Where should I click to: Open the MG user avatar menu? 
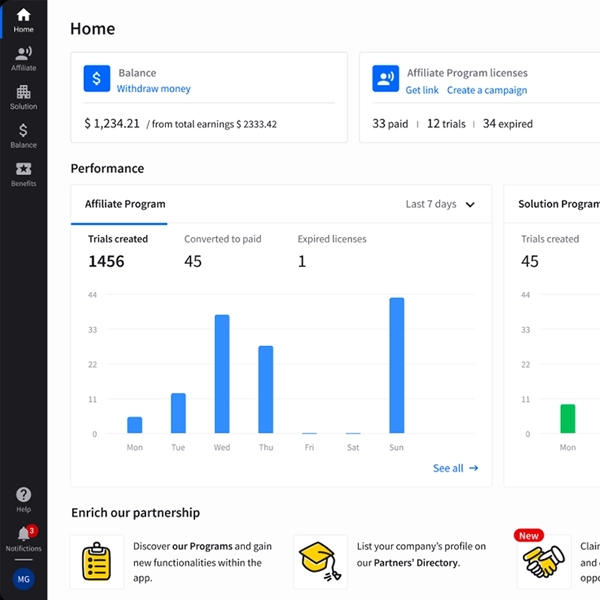click(23, 579)
